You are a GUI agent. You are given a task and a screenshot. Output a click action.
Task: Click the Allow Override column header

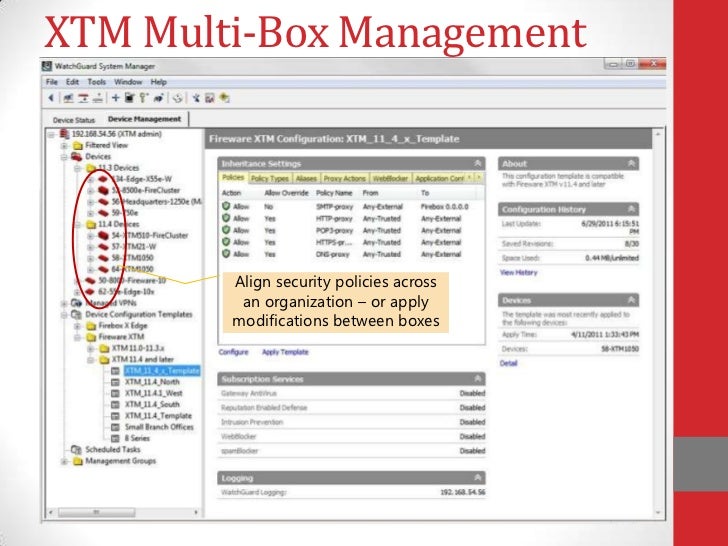[x=286, y=193]
